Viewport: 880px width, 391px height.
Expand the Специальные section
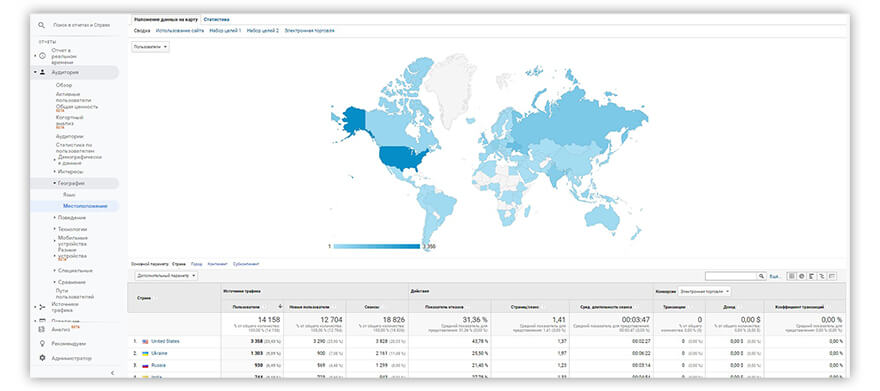point(54,270)
